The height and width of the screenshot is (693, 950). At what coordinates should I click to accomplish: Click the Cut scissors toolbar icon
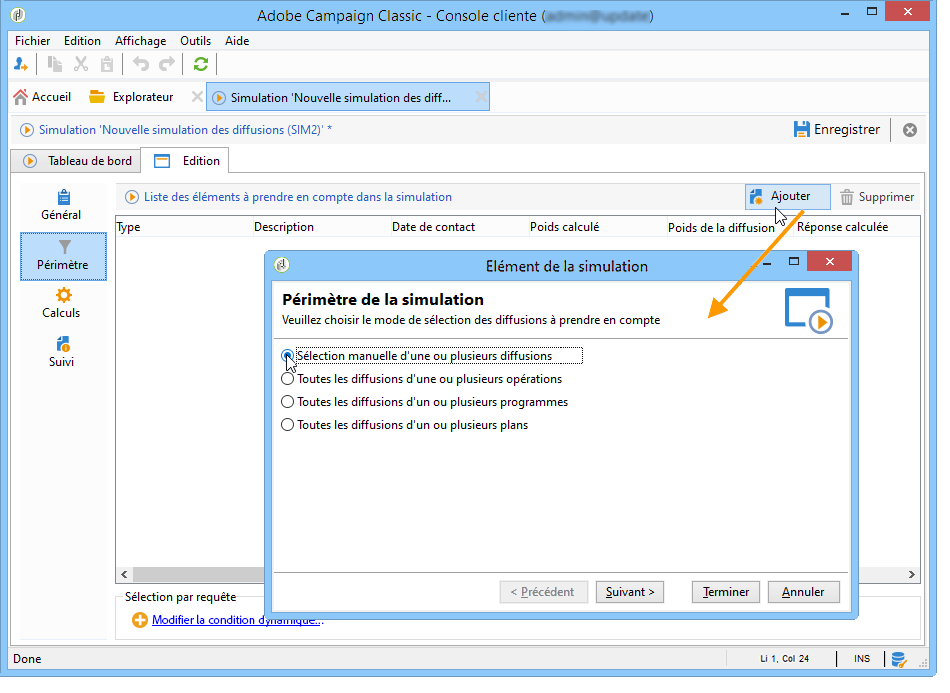coord(81,64)
